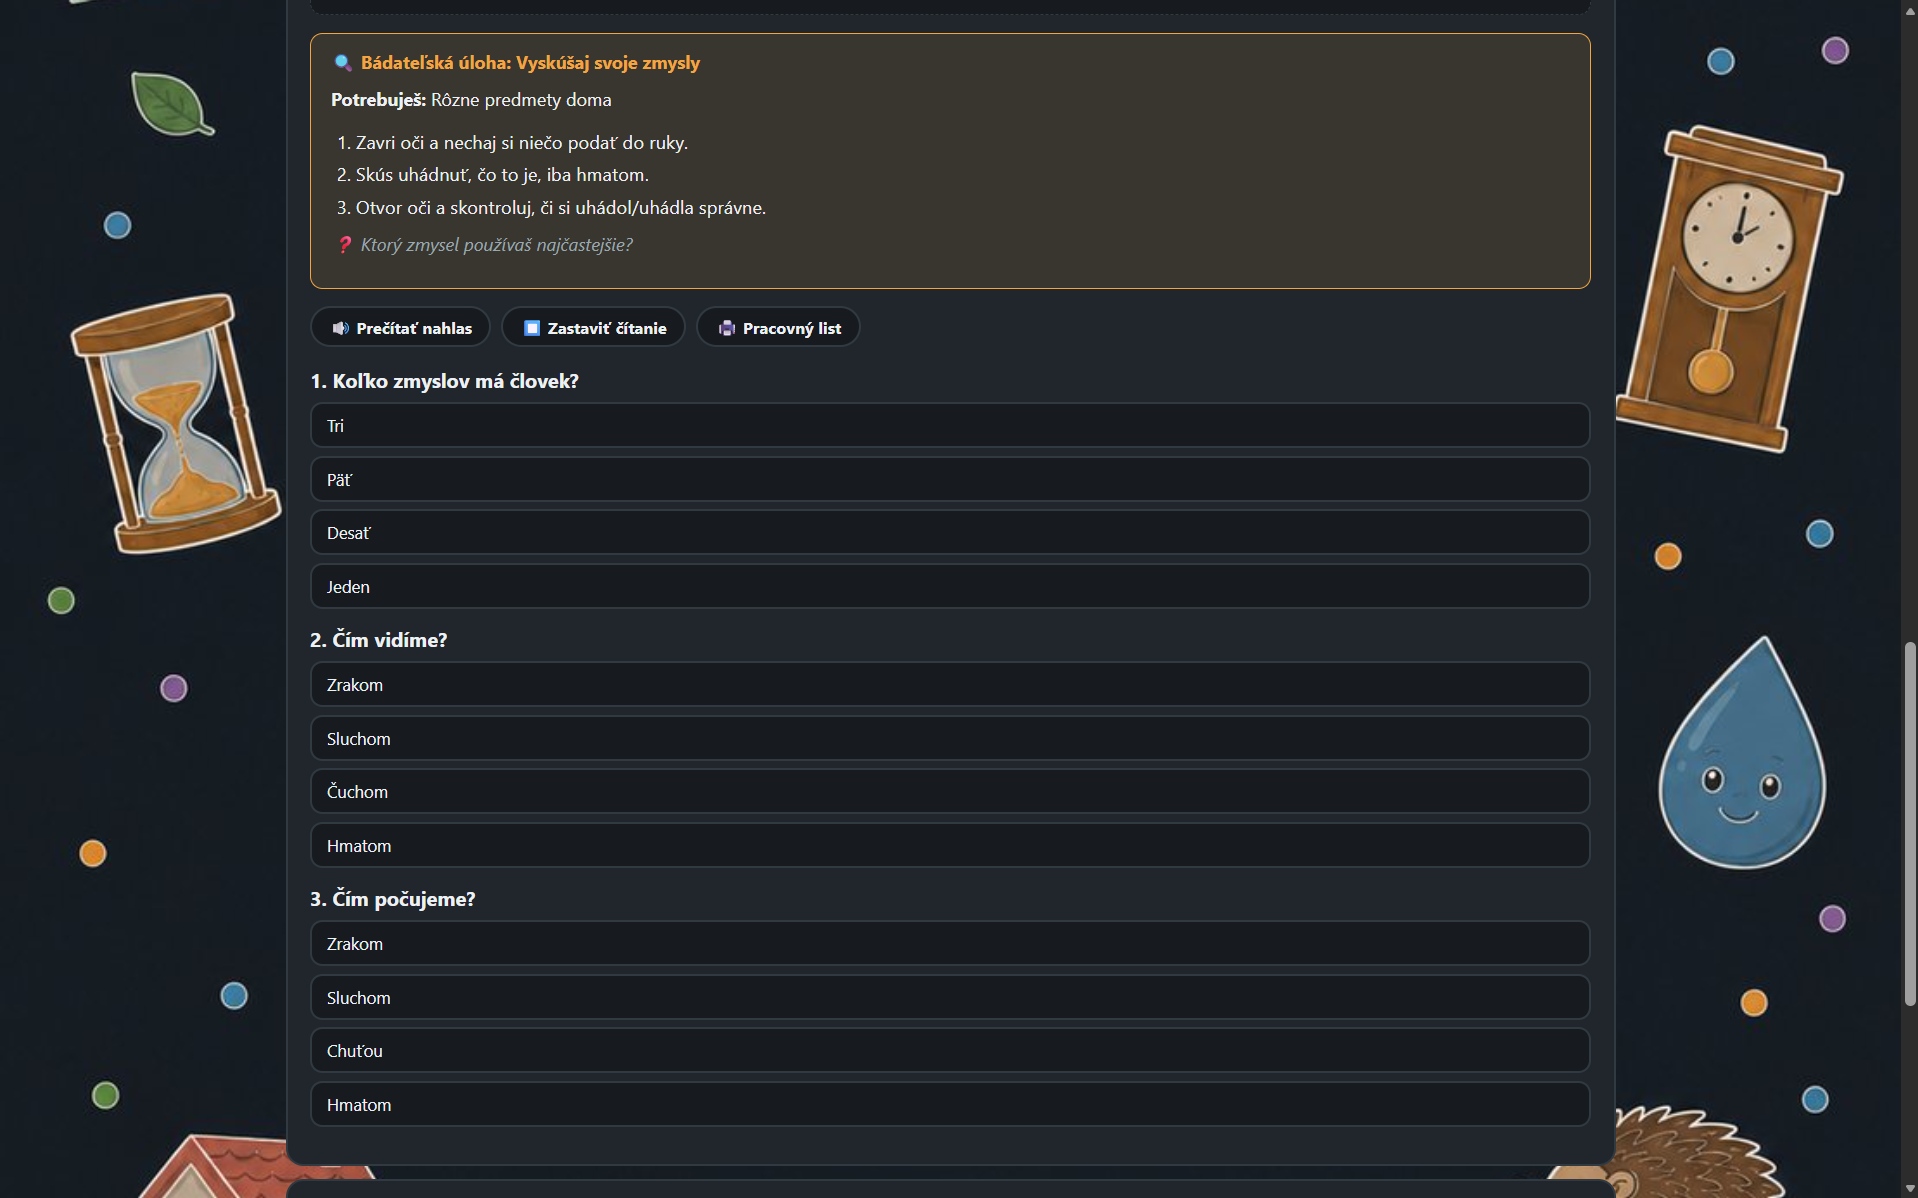1918x1198 pixels.
Task: Click the stop icon on Zastaviť čítanie
Action: coord(532,328)
